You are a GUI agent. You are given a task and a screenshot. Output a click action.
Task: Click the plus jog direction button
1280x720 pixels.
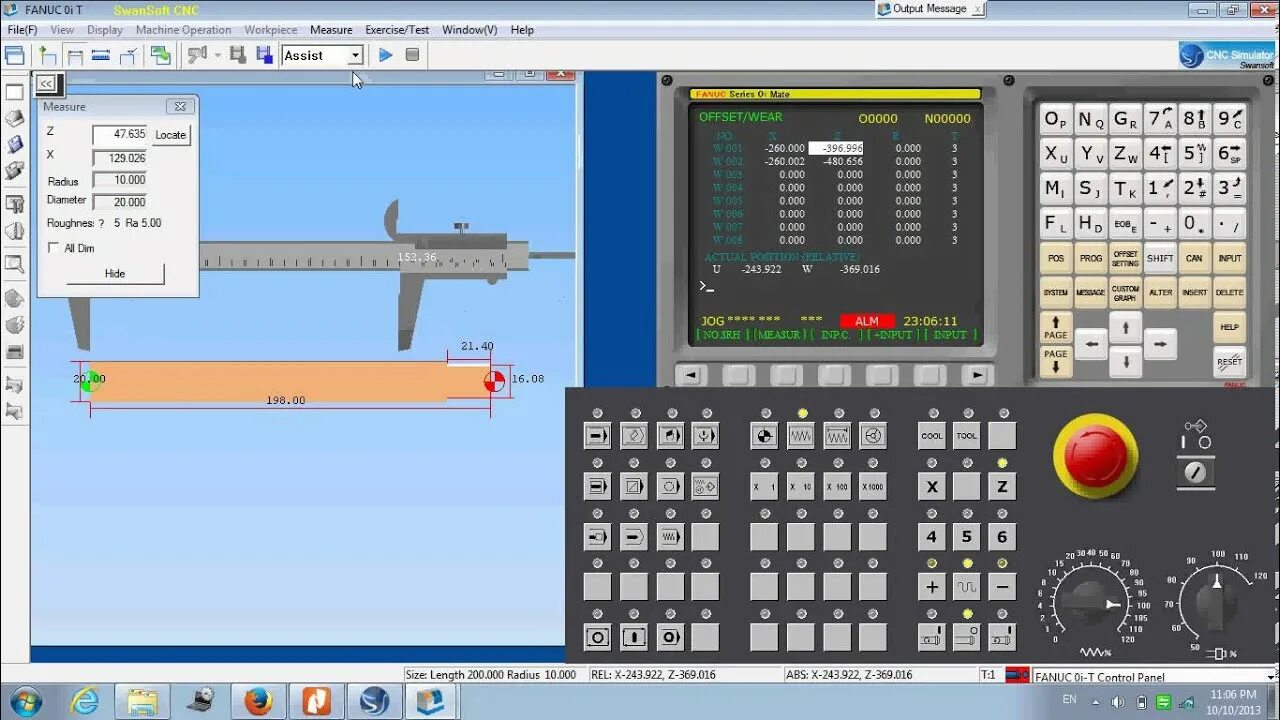pos(932,587)
